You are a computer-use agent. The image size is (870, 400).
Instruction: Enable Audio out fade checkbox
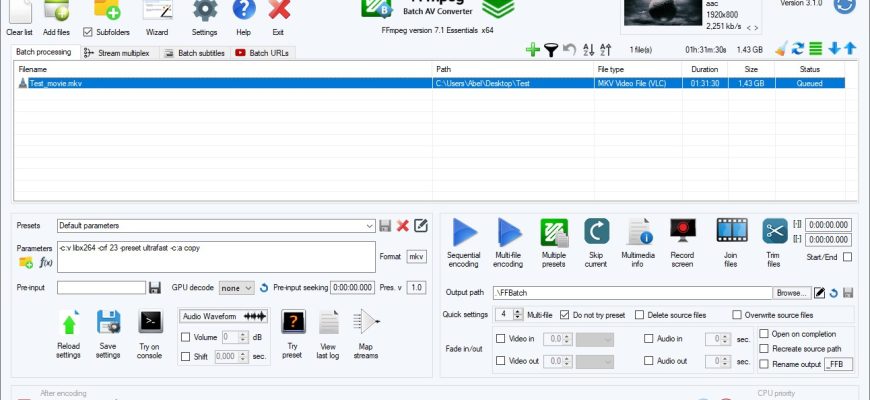[649, 361]
